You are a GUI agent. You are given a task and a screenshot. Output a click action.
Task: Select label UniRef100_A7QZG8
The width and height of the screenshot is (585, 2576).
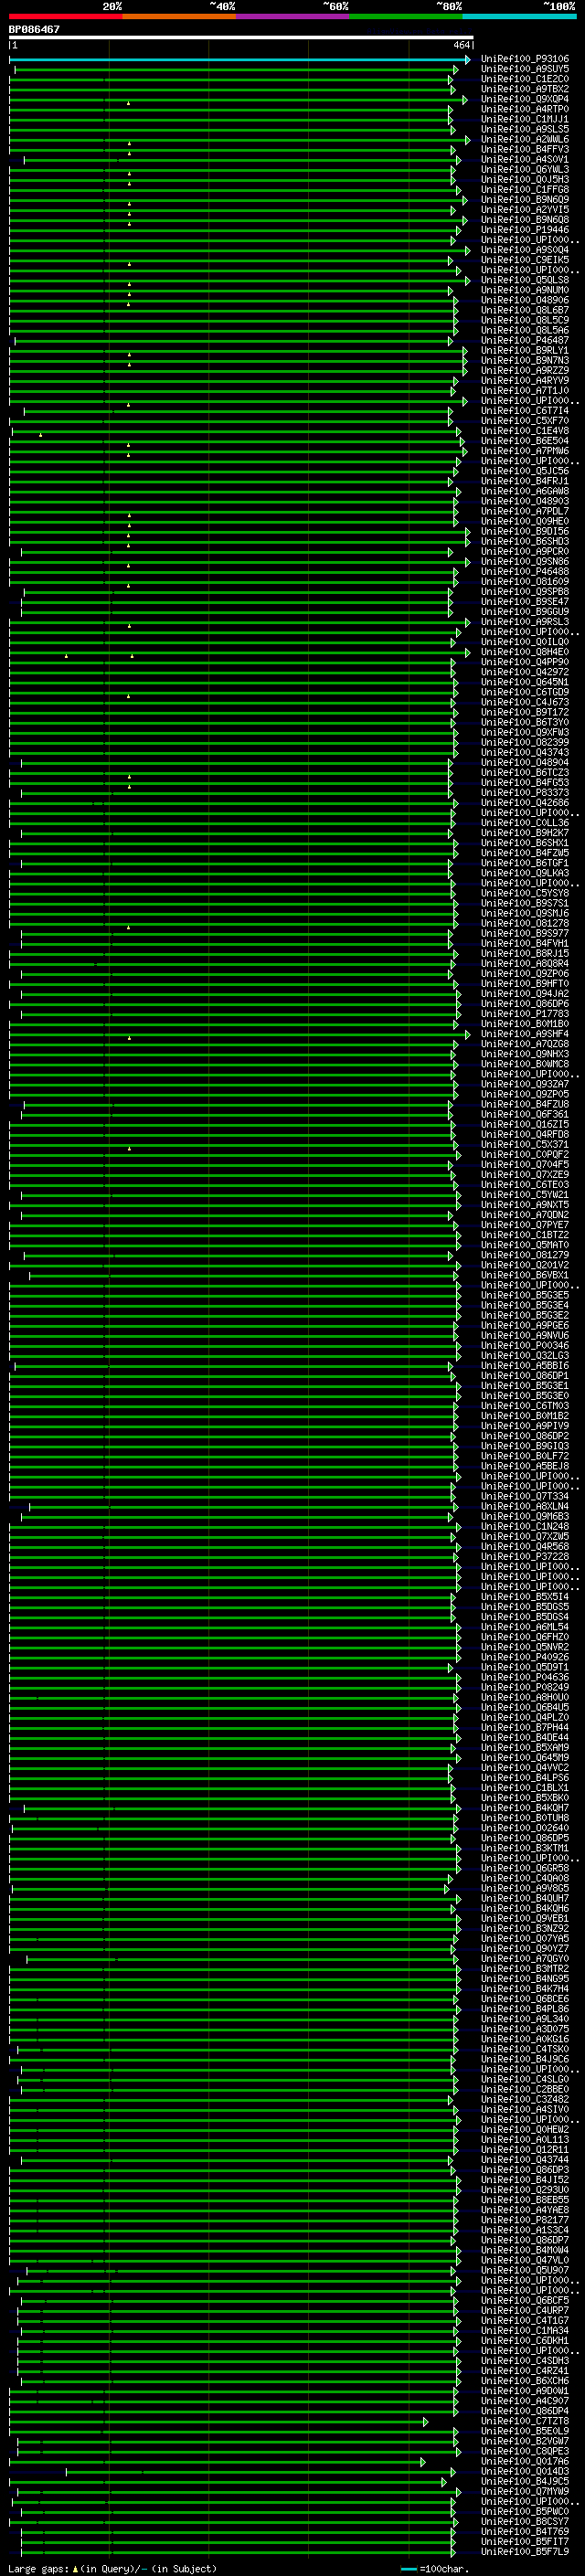pyautogui.click(x=525, y=1045)
